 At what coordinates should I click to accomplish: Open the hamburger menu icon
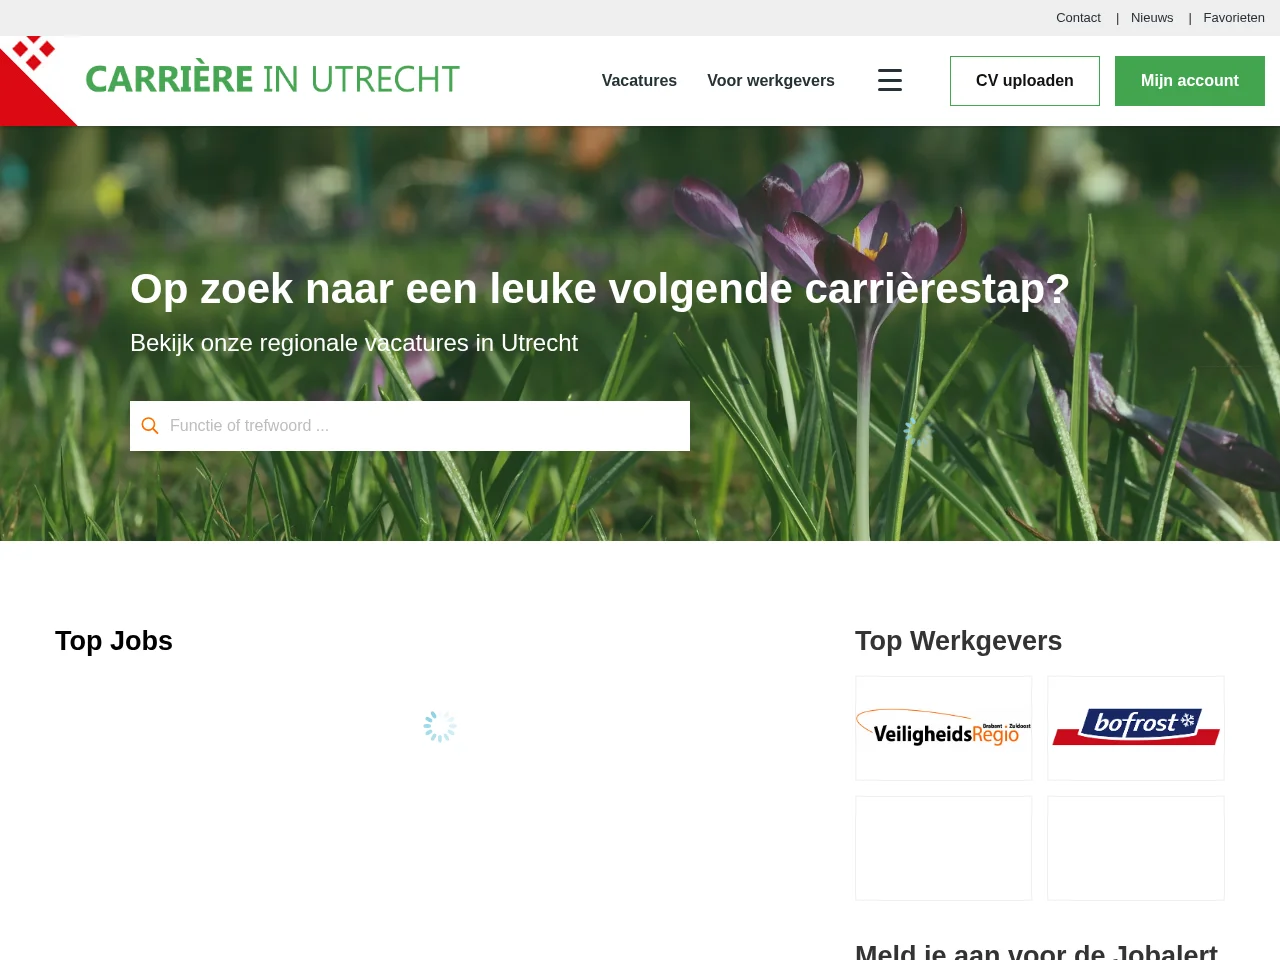(890, 80)
